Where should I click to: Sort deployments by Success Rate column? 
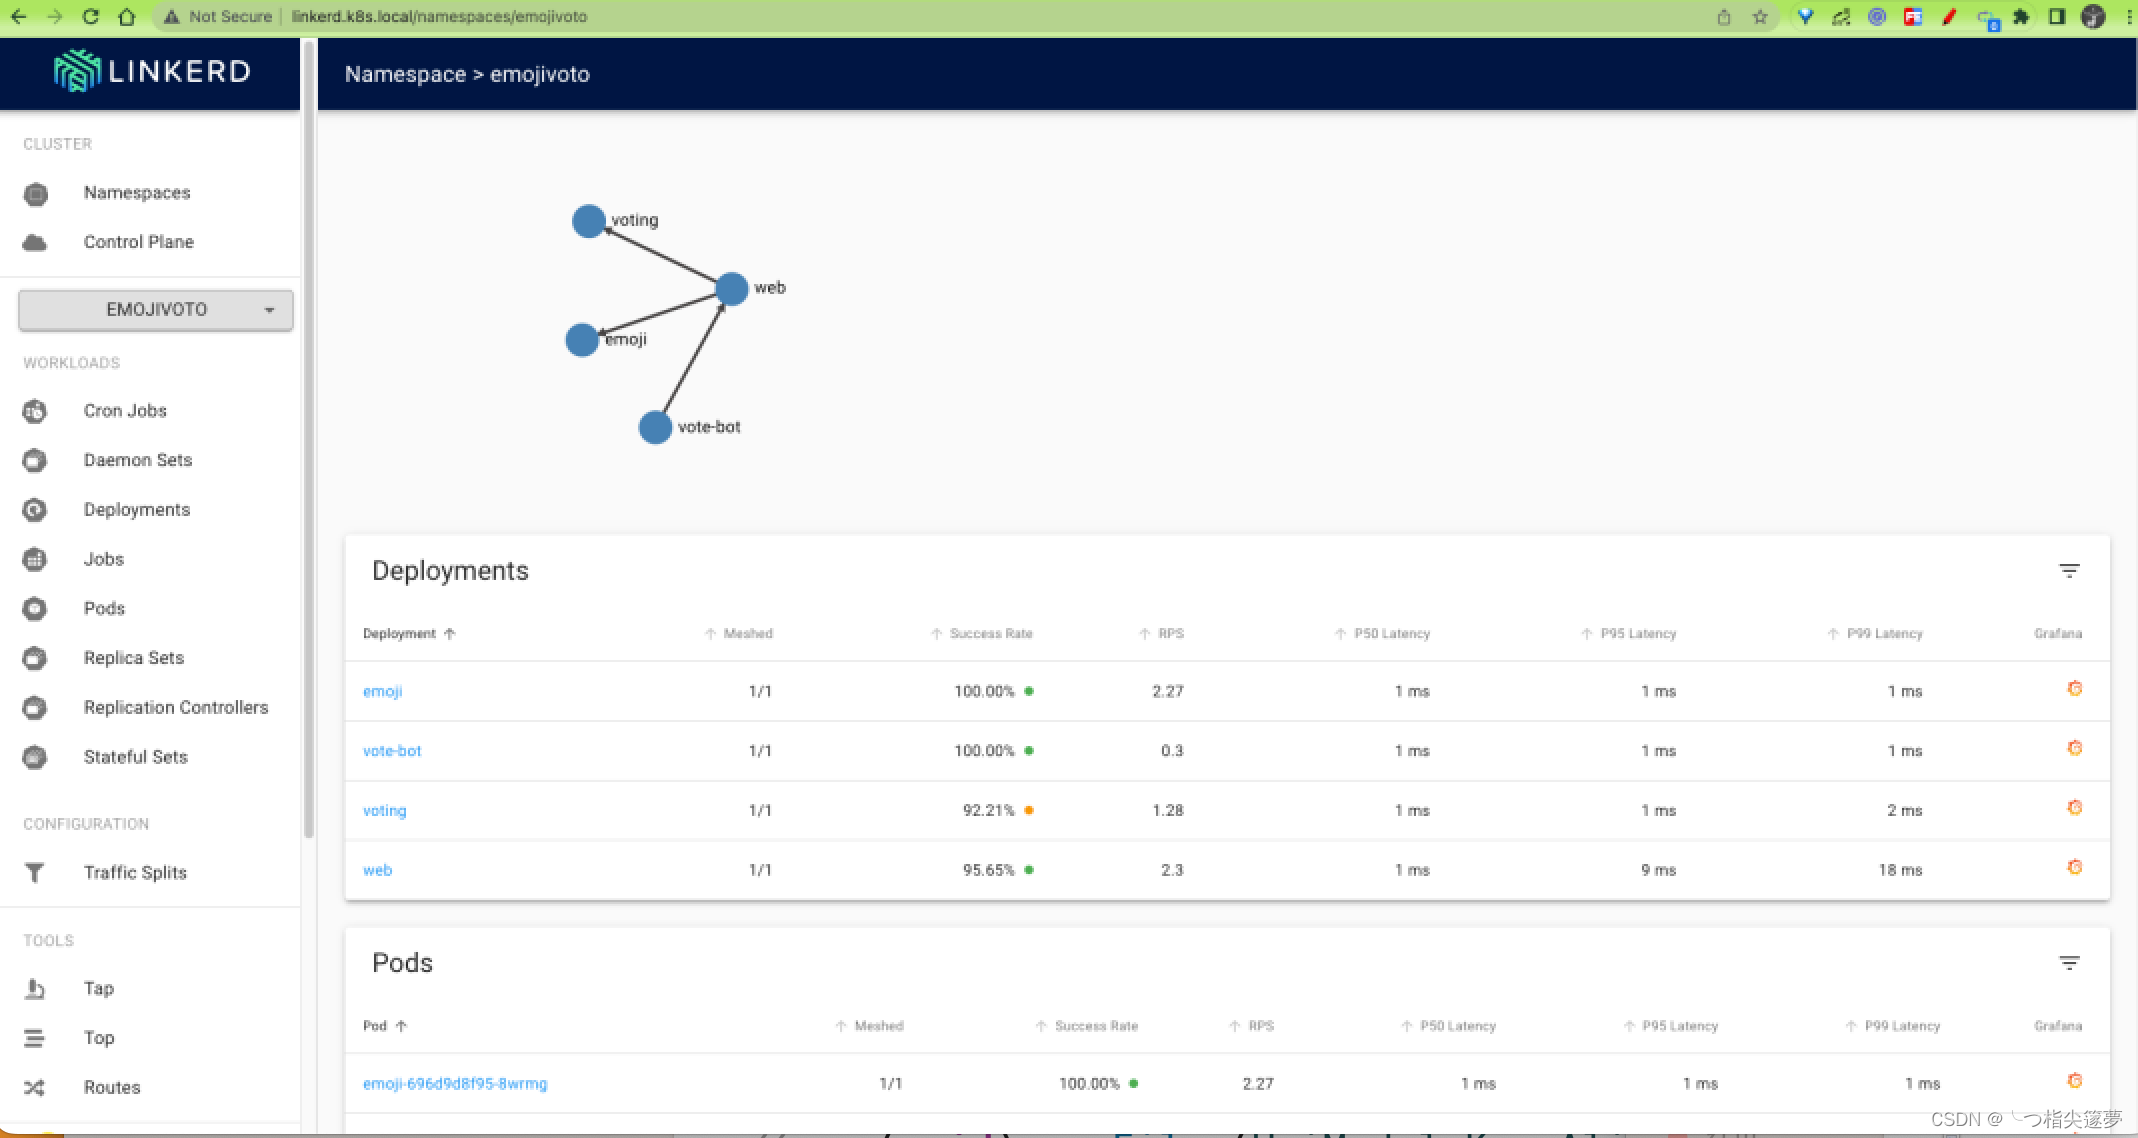[x=990, y=634]
